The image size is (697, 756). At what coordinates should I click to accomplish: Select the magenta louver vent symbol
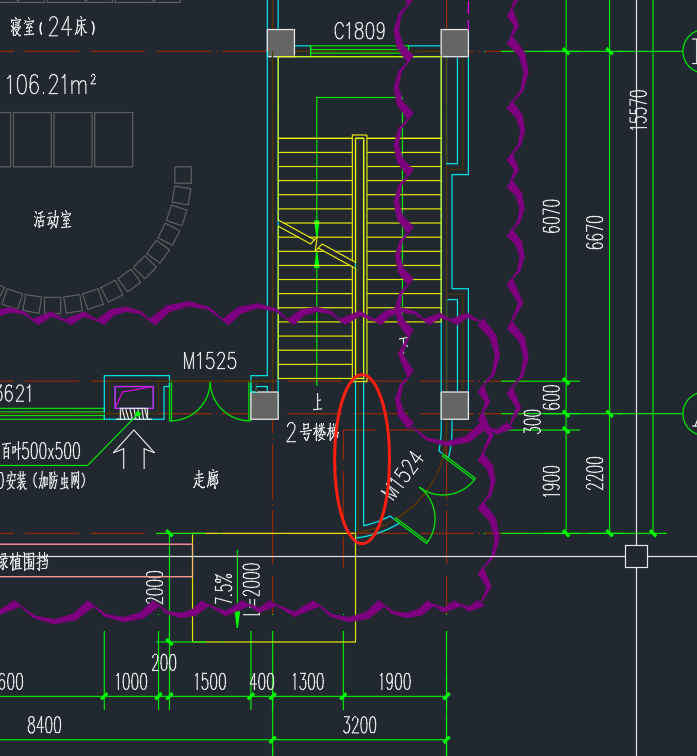(134, 397)
